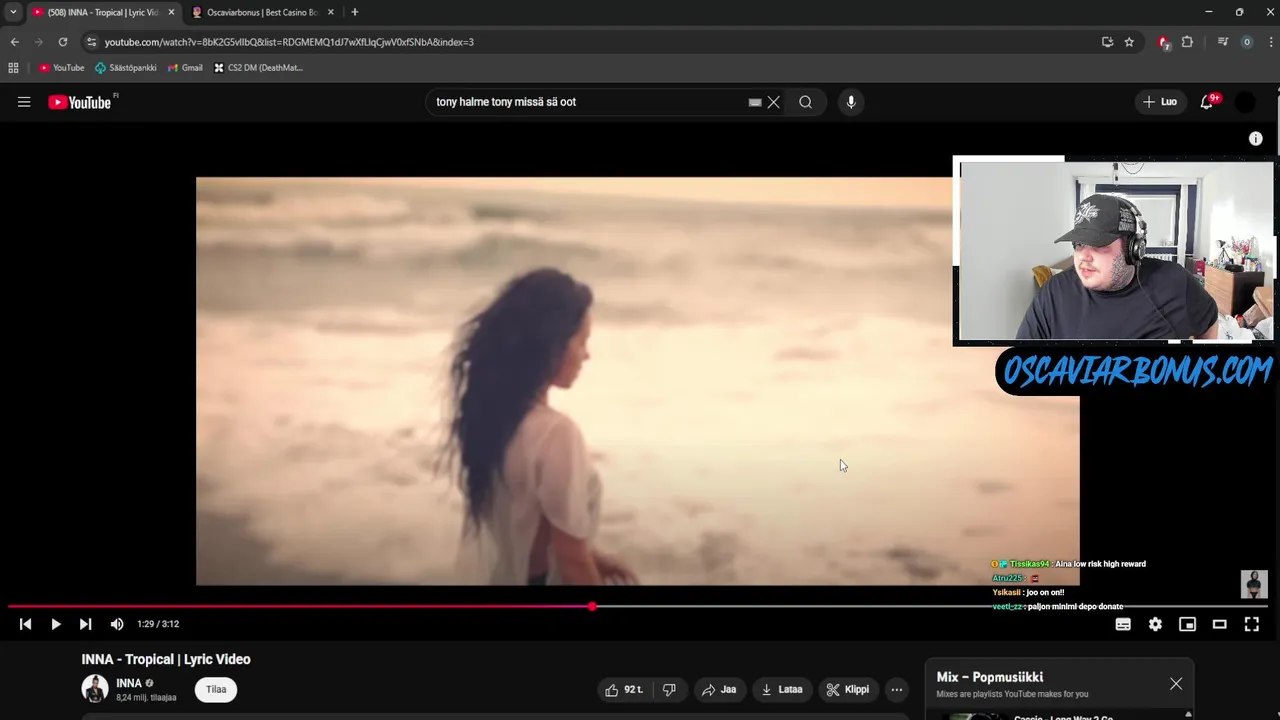Open more actions three-dot menu
The image size is (1280, 720).
(897, 689)
